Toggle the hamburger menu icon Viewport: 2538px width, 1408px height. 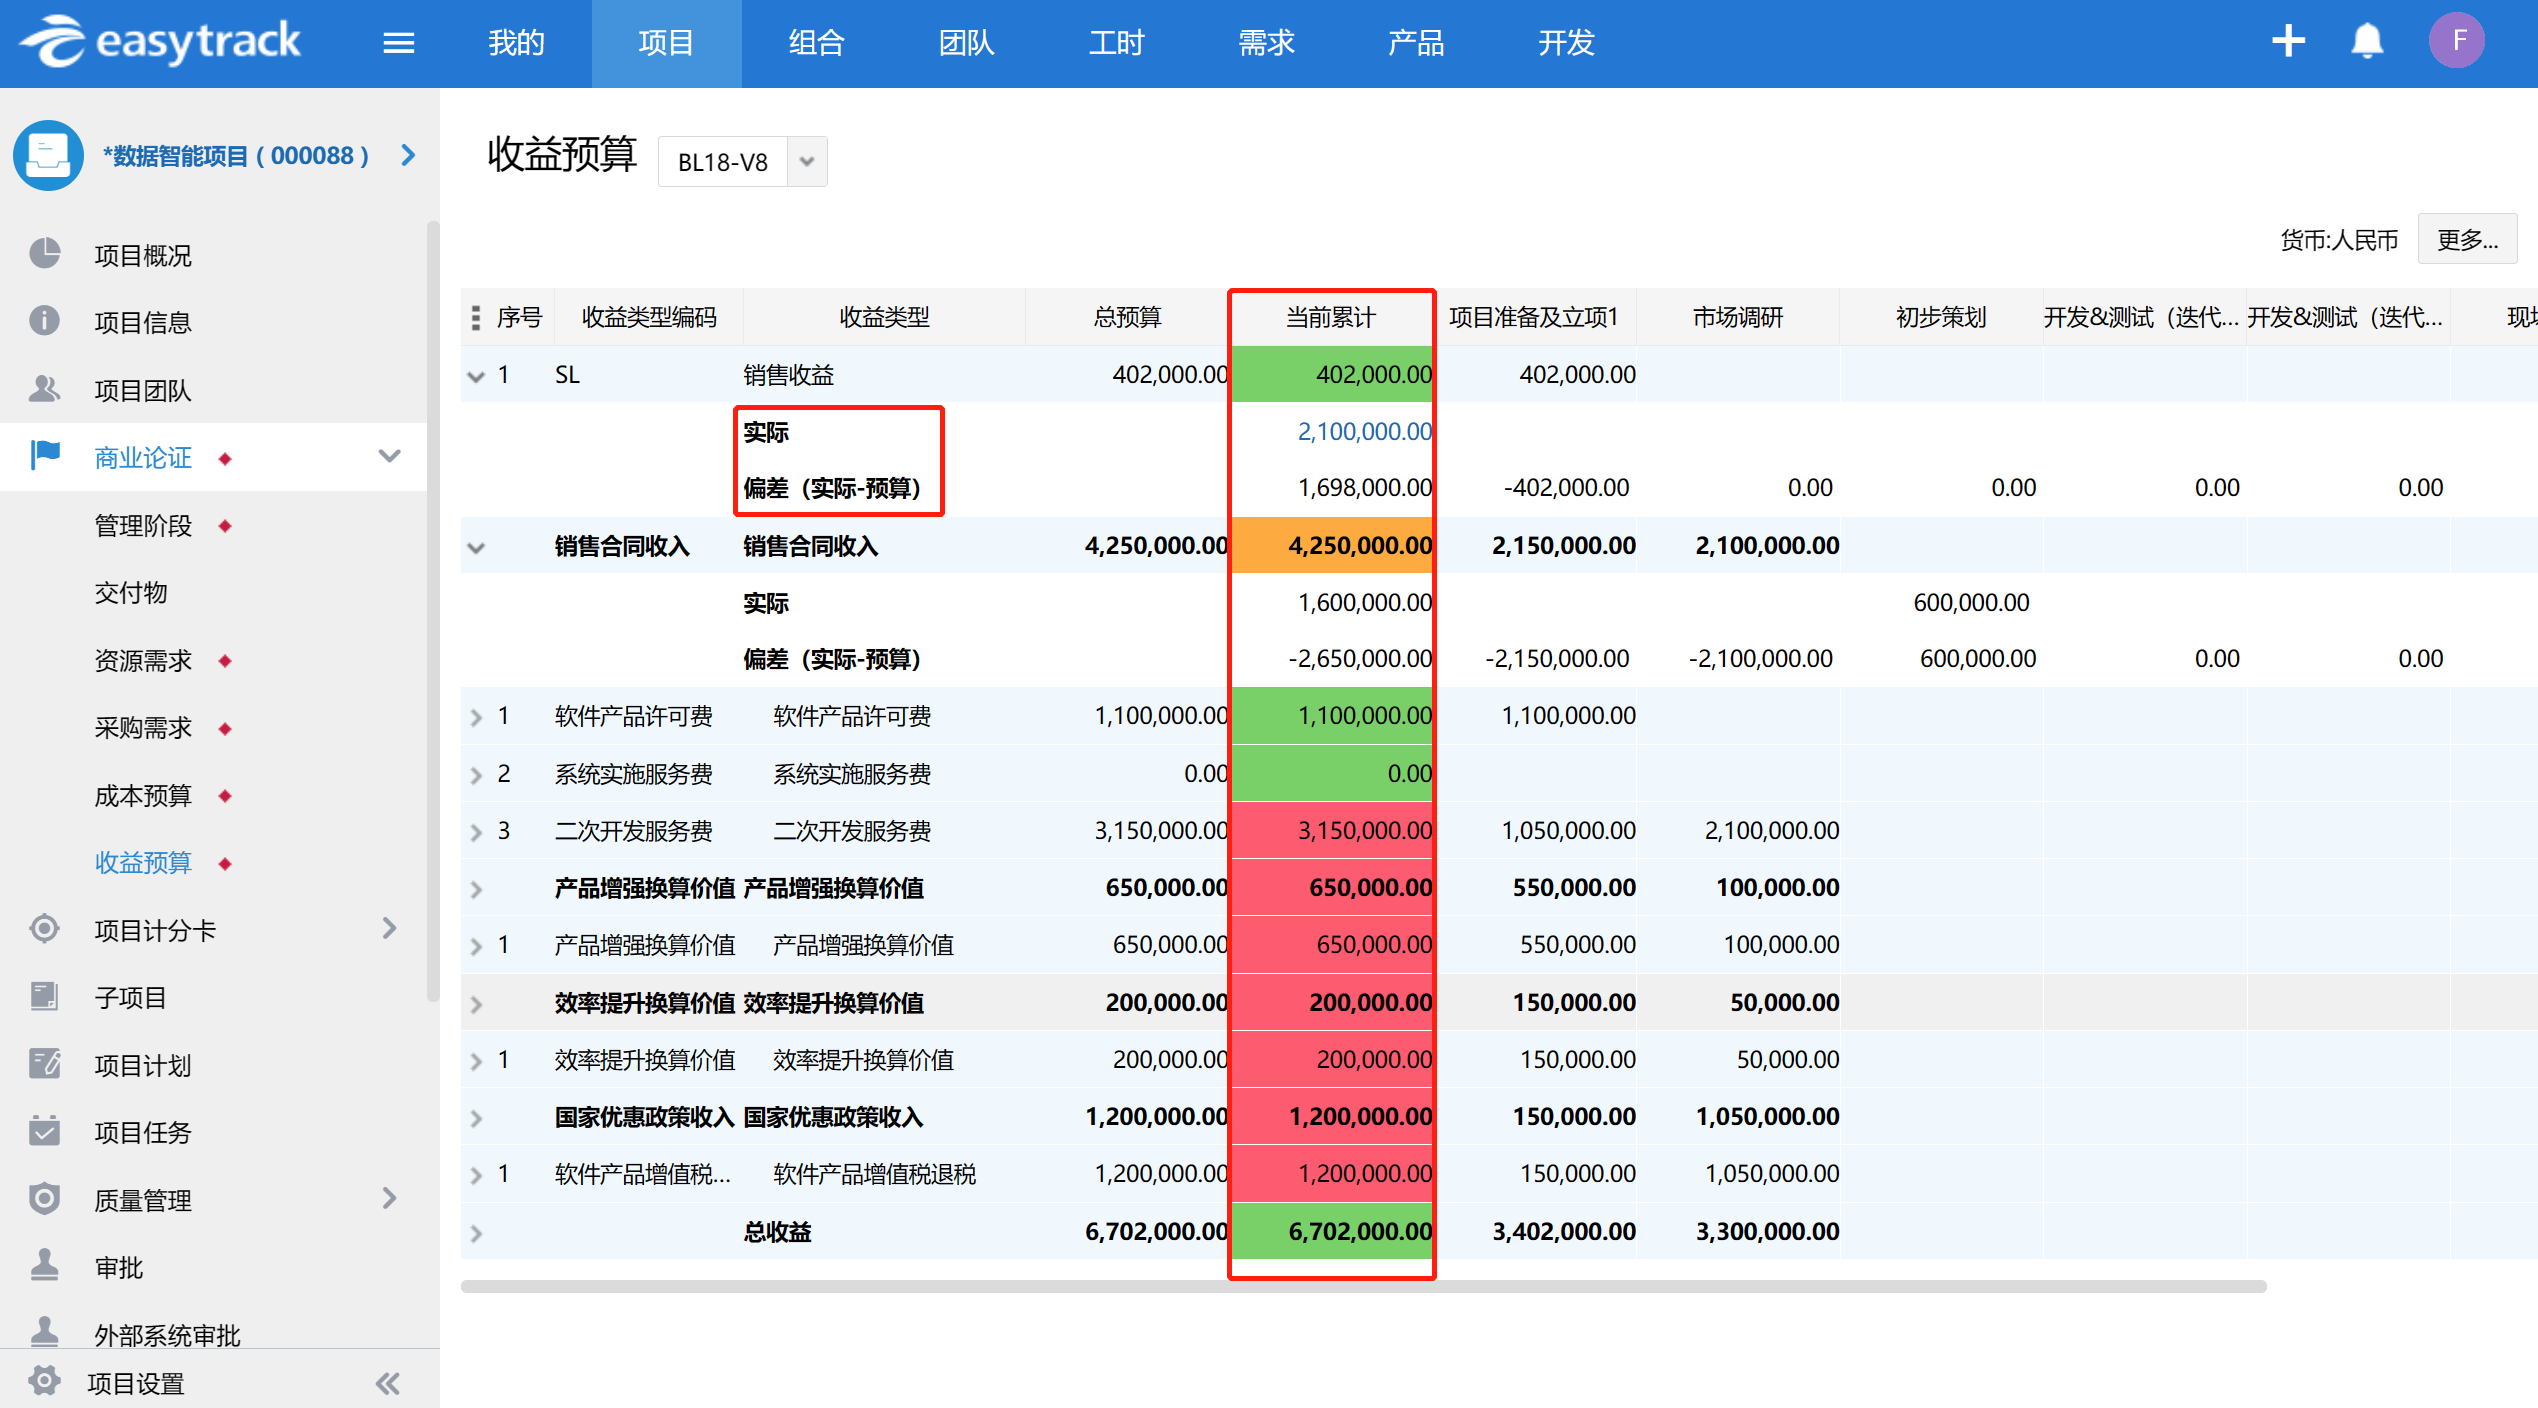pos(399,43)
